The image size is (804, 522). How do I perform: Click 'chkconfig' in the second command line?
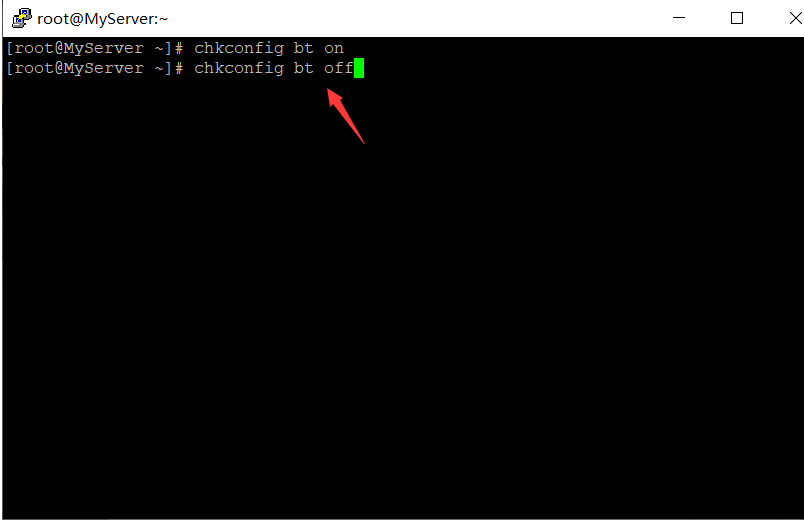(x=239, y=69)
